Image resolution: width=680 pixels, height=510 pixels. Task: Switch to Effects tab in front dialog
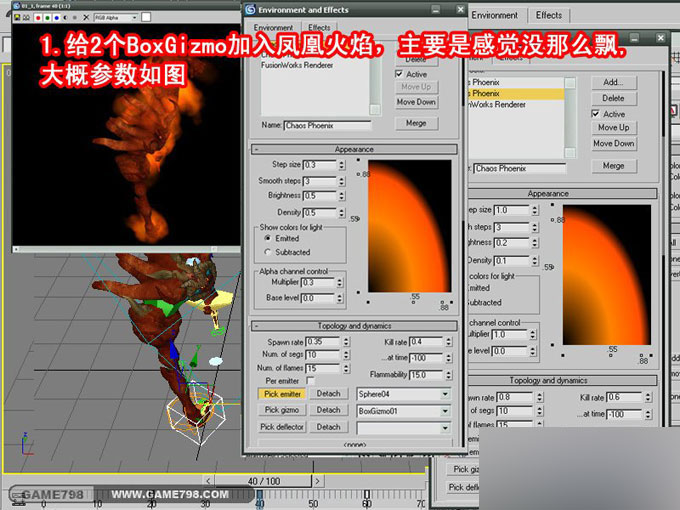point(319,27)
